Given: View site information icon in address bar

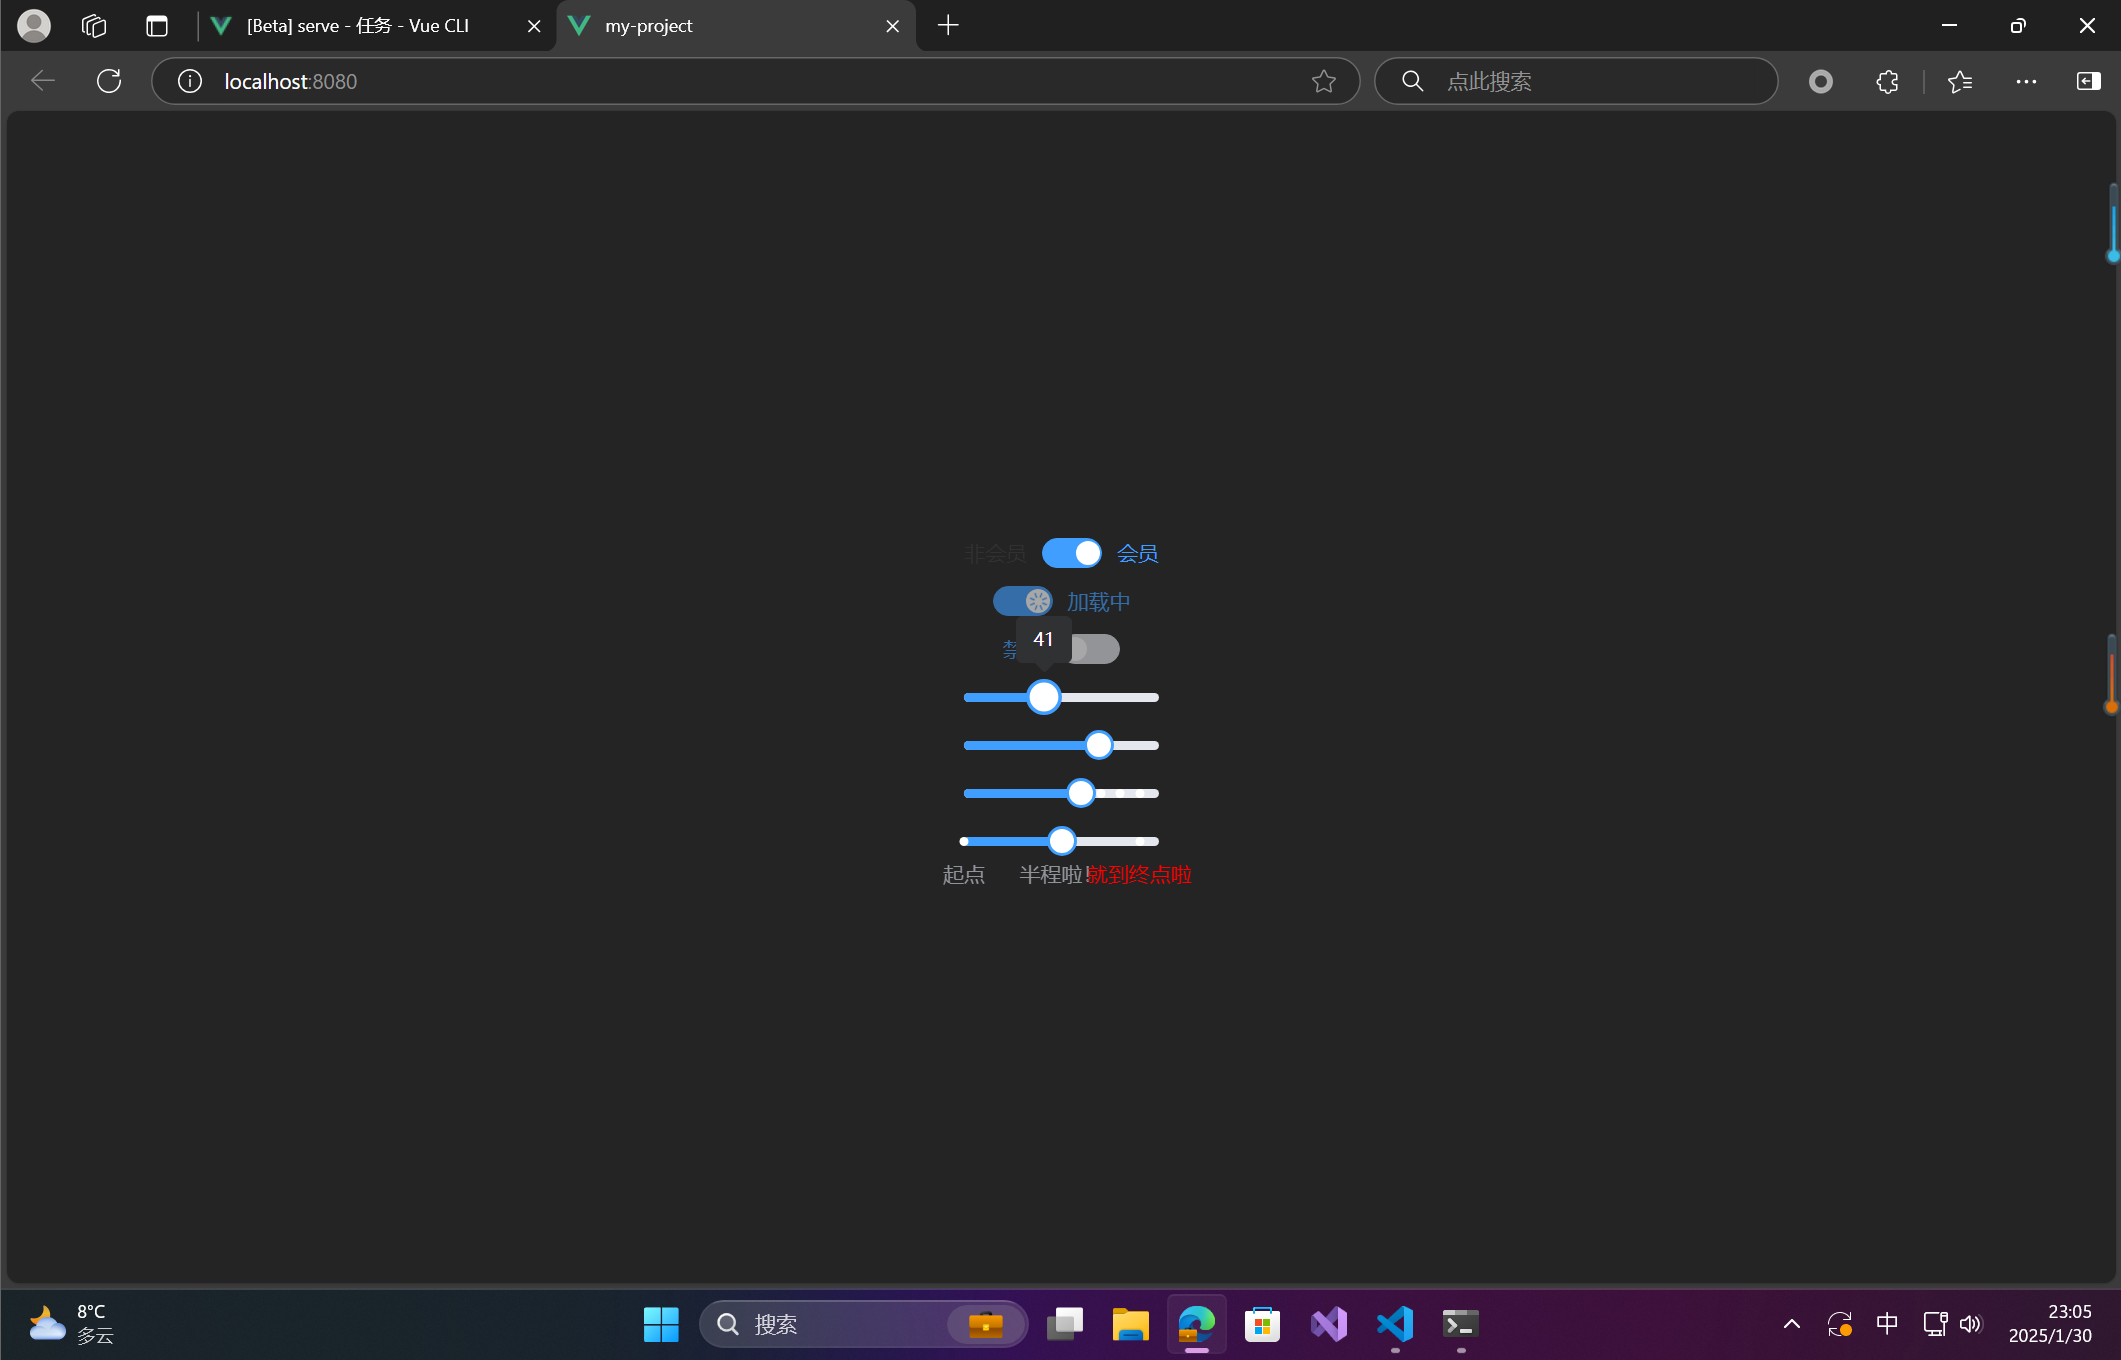Looking at the screenshot, I should (x=190, y=81).
